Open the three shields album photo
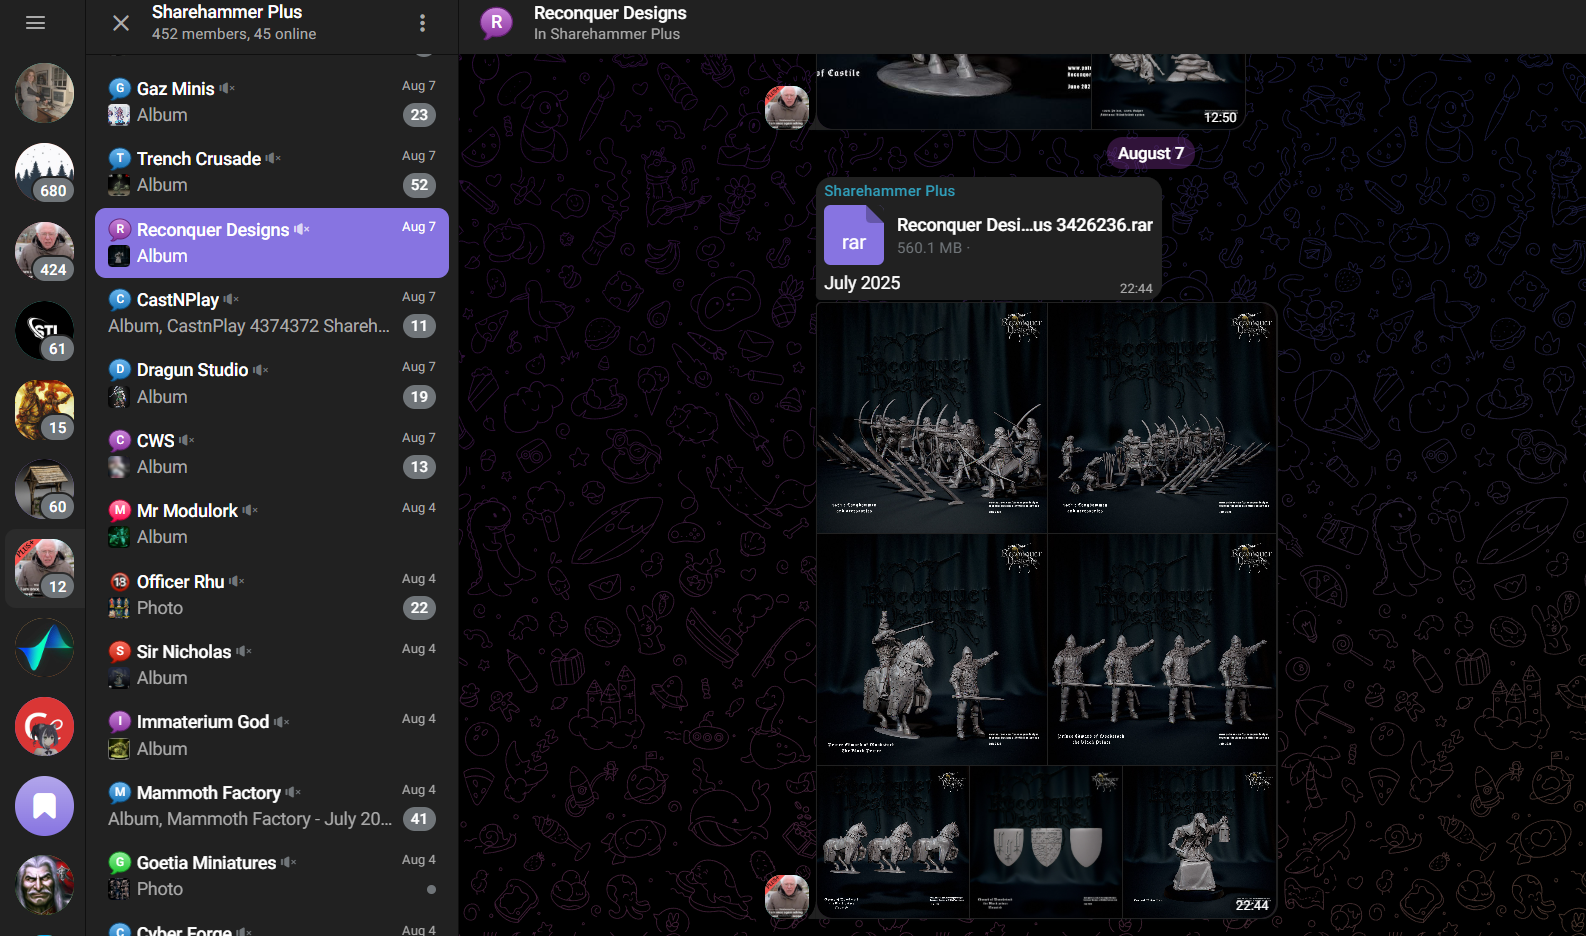Image resolution: width=1586 pixels, height=936 pixels. (1046, 842)
